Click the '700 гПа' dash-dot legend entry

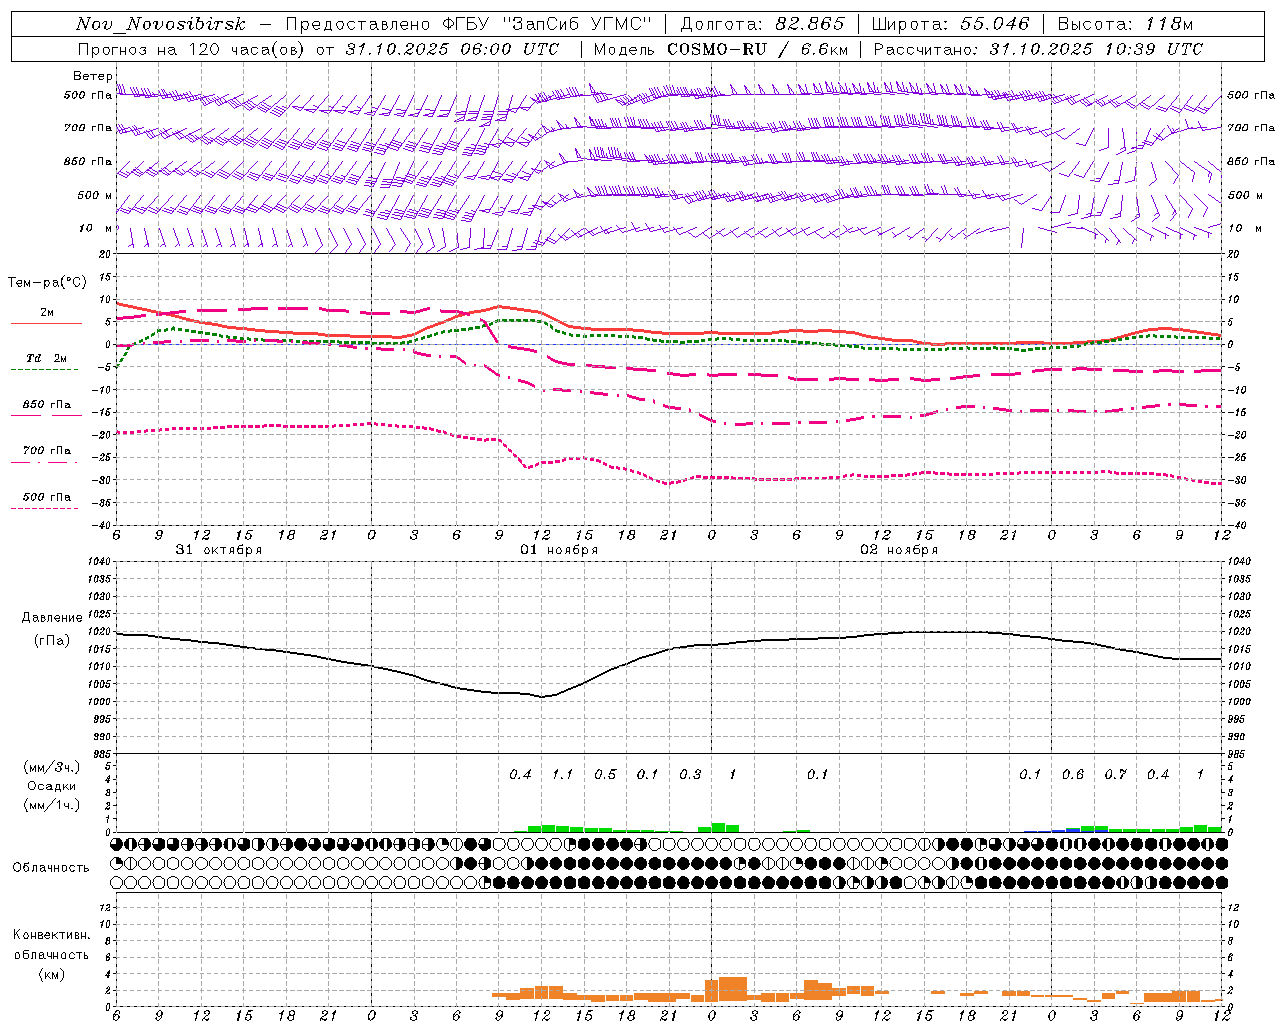[x=46, y=451]
